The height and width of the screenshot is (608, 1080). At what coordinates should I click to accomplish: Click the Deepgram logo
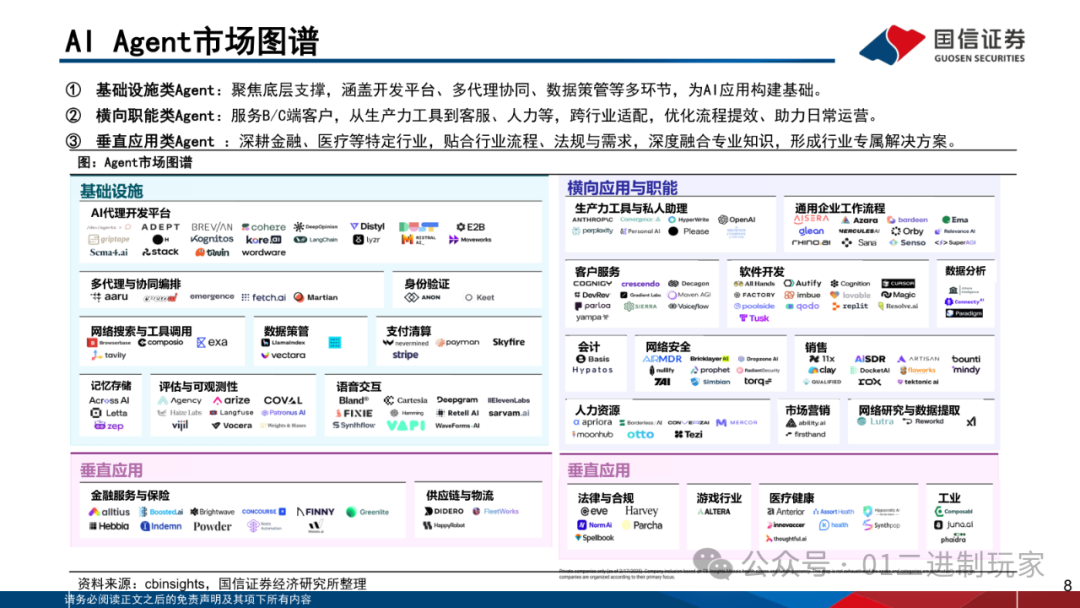click(457, 400)
